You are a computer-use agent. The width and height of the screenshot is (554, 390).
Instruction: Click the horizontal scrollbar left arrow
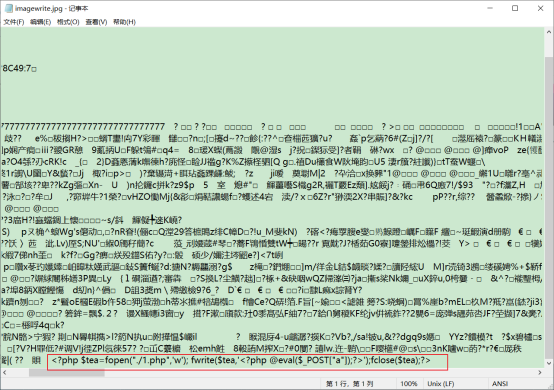point(4,372)
